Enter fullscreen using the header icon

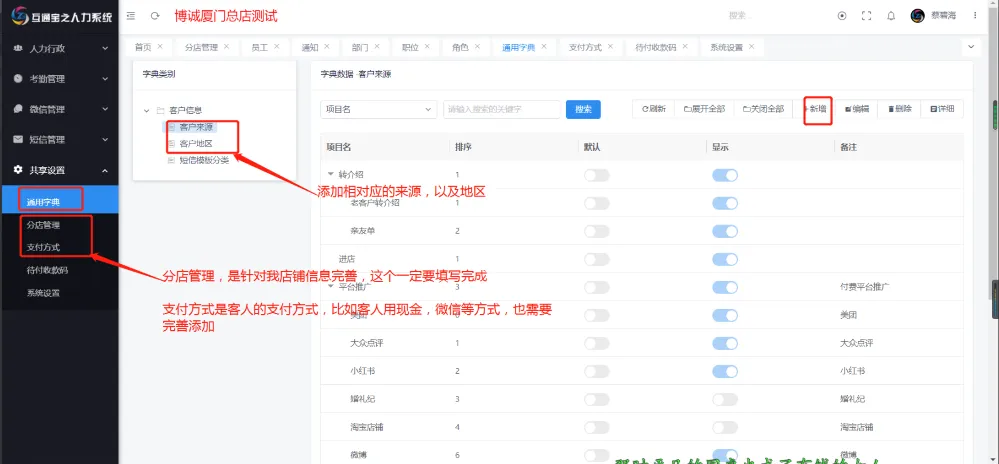click(866, 16)
